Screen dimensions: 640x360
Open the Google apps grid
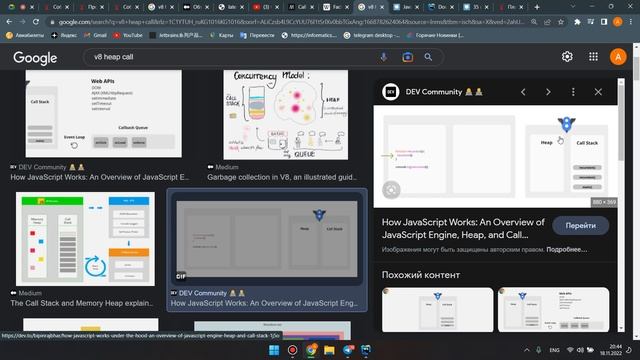point(593,57)
